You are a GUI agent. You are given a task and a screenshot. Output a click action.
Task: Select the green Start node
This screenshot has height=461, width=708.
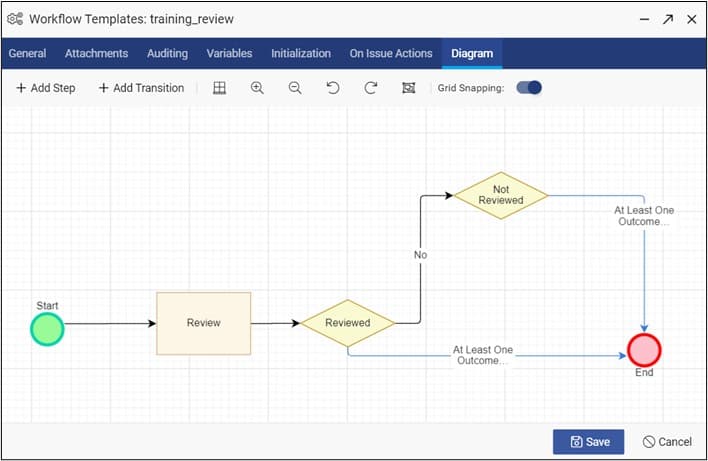[x=47, y=329]
